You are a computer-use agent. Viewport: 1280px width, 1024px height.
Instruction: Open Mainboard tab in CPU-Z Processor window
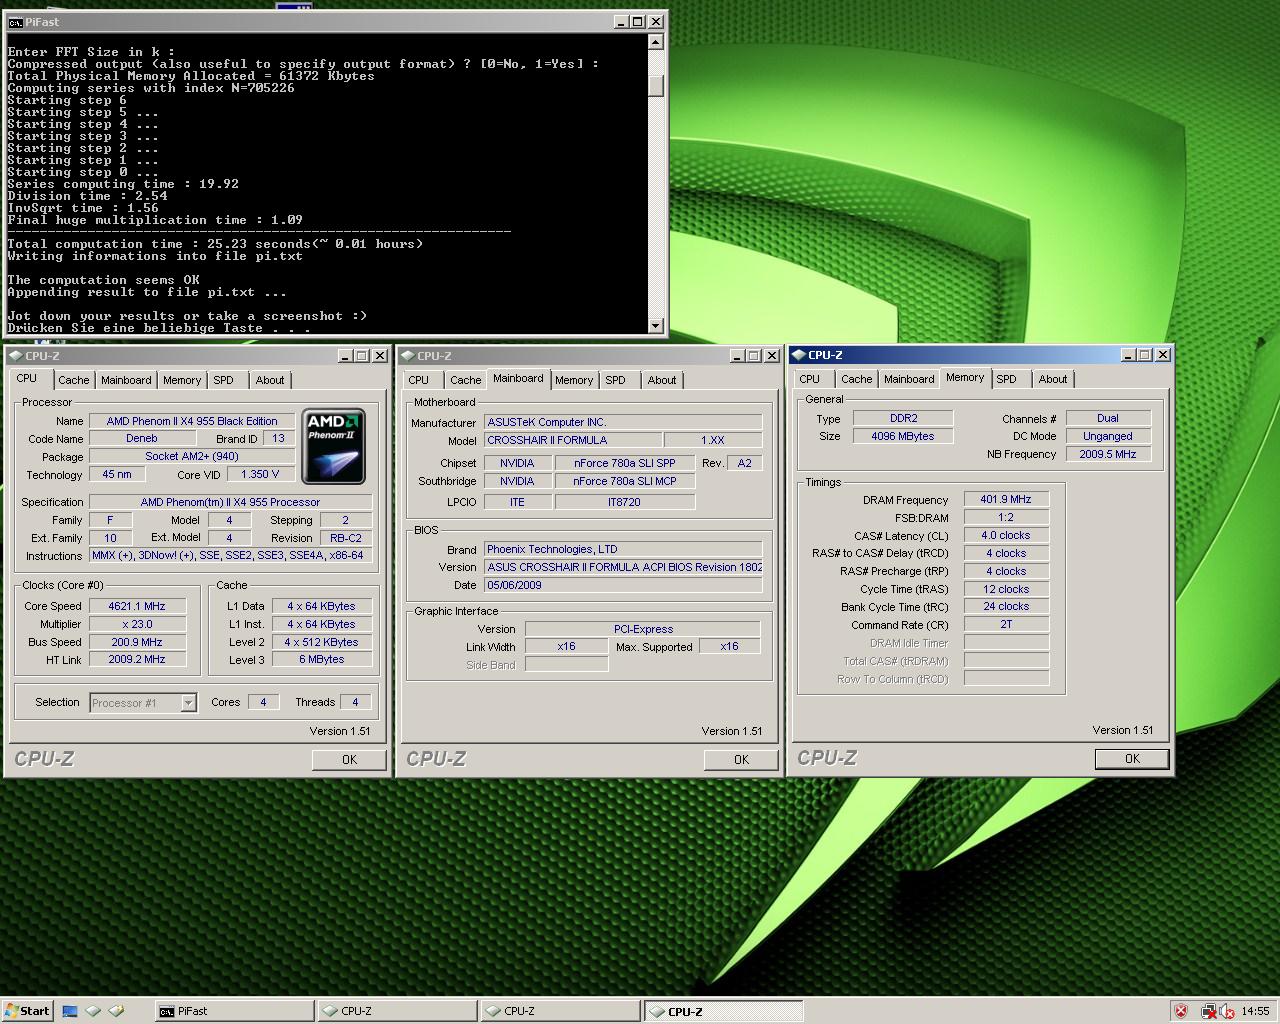click(126, 380)
